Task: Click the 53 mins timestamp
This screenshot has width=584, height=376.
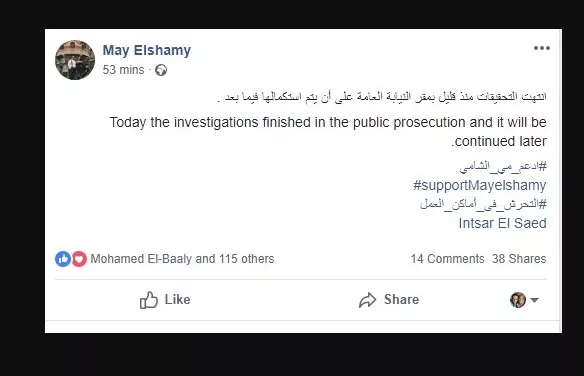Action: 123,70
